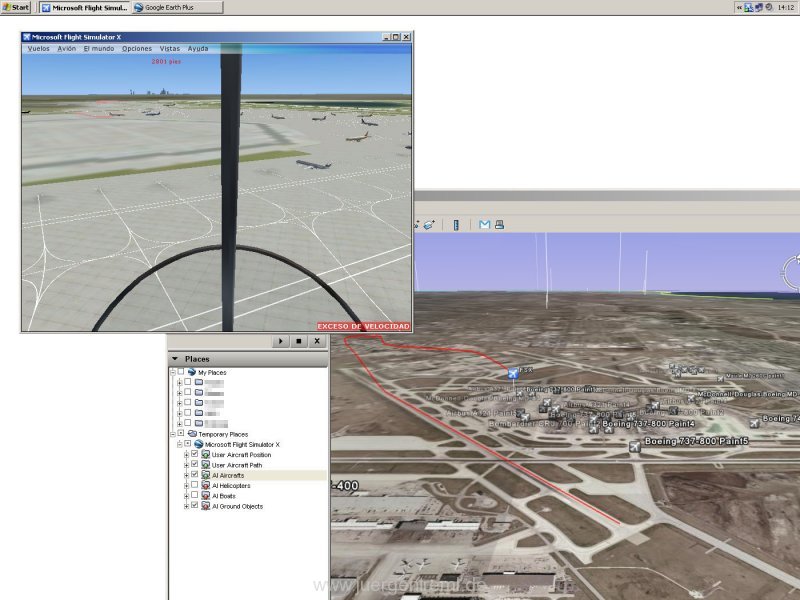Open the Avión menu
Screen dimensions: 800x600
click(66, 48)
